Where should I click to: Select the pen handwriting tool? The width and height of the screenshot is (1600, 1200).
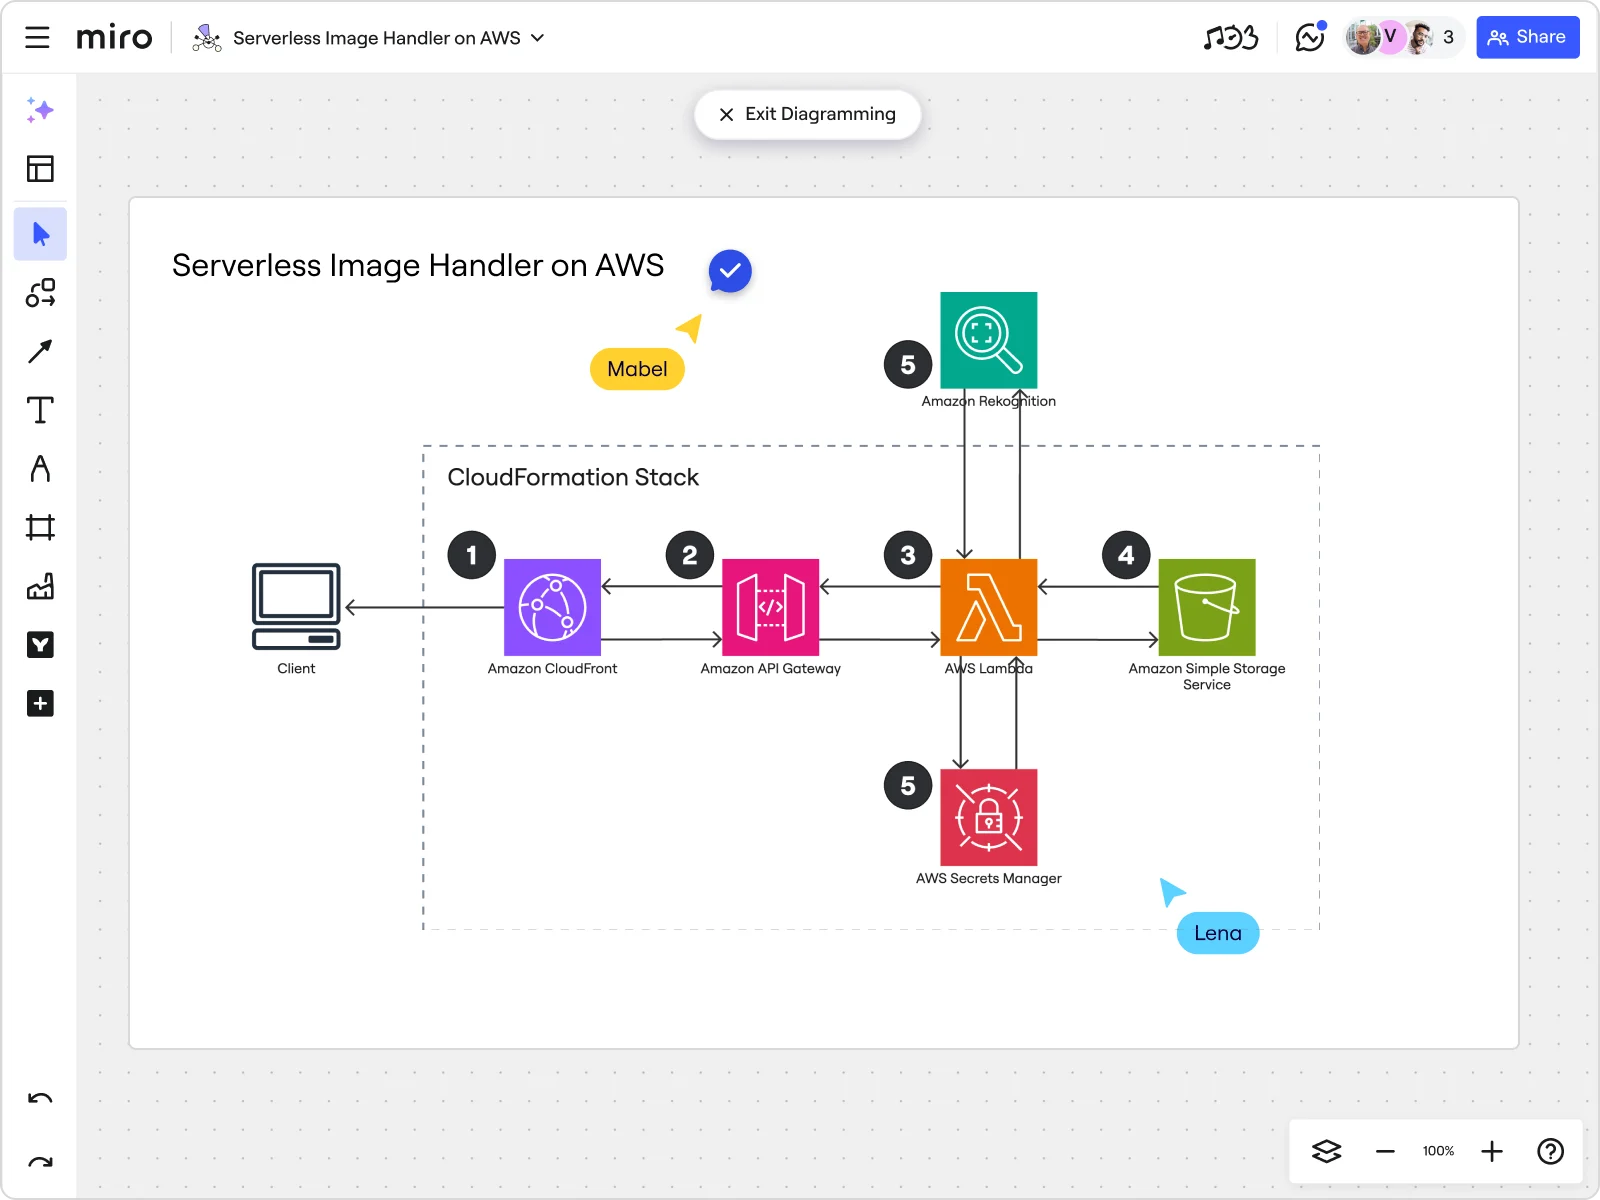[x=40, y=468]
